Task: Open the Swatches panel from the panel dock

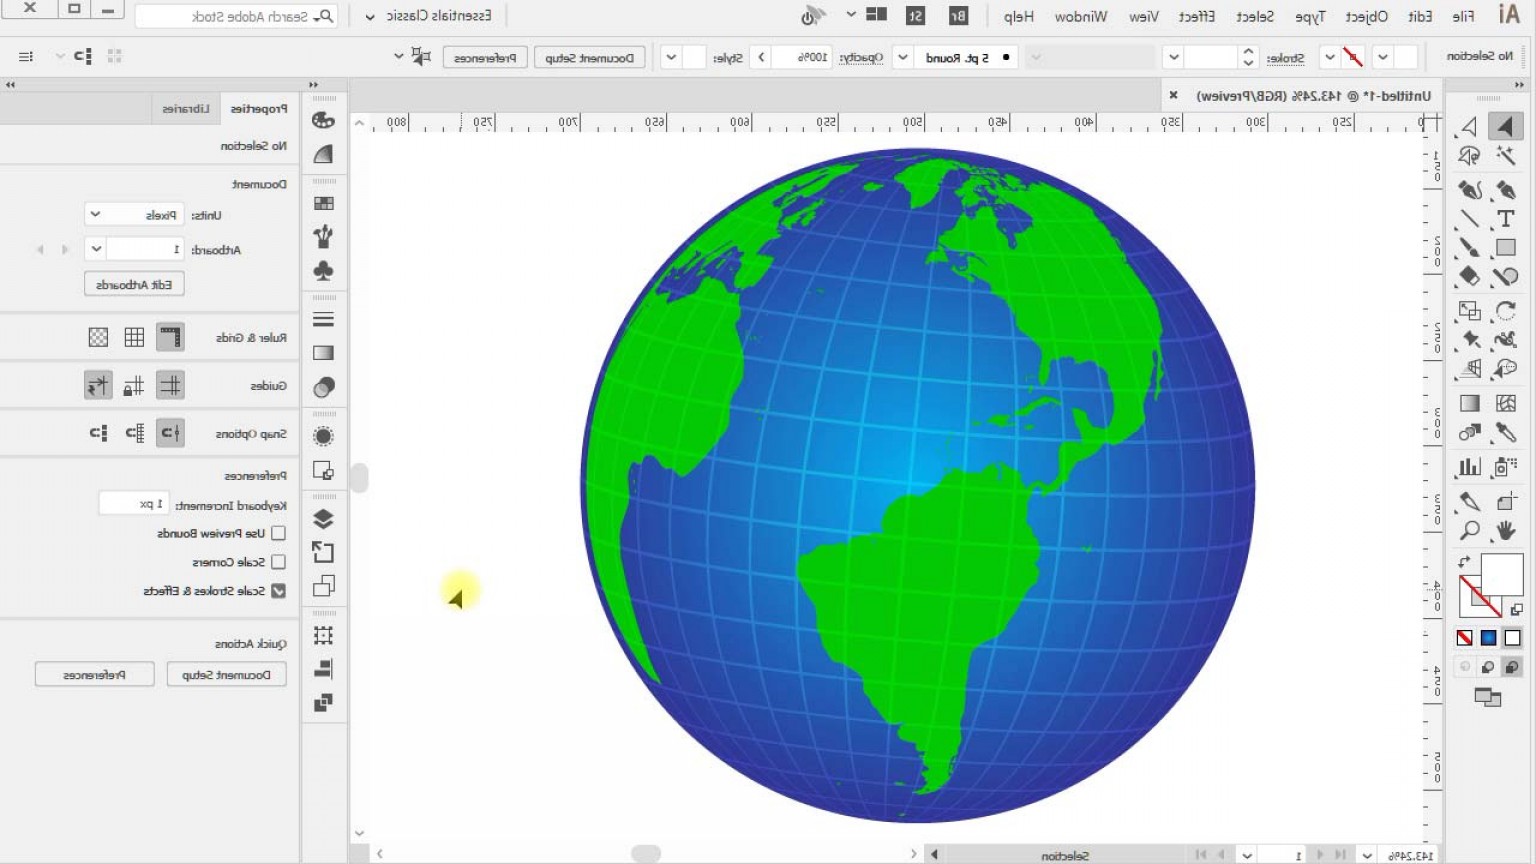Action: tap(324, 202)
